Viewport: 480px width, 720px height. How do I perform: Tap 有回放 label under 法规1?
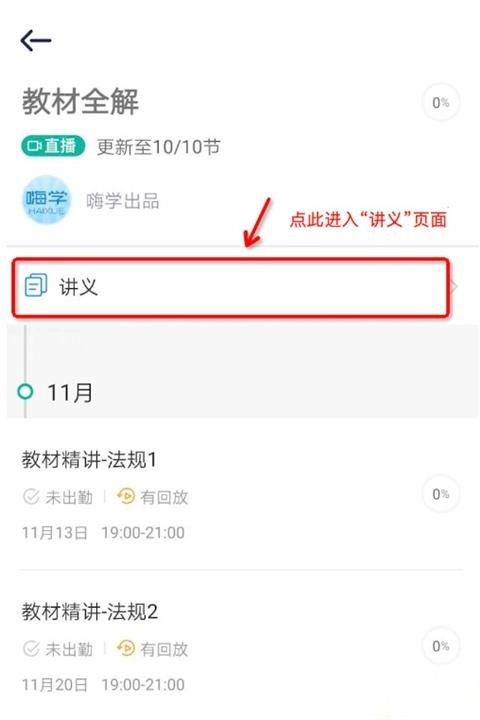coord(164,497)
